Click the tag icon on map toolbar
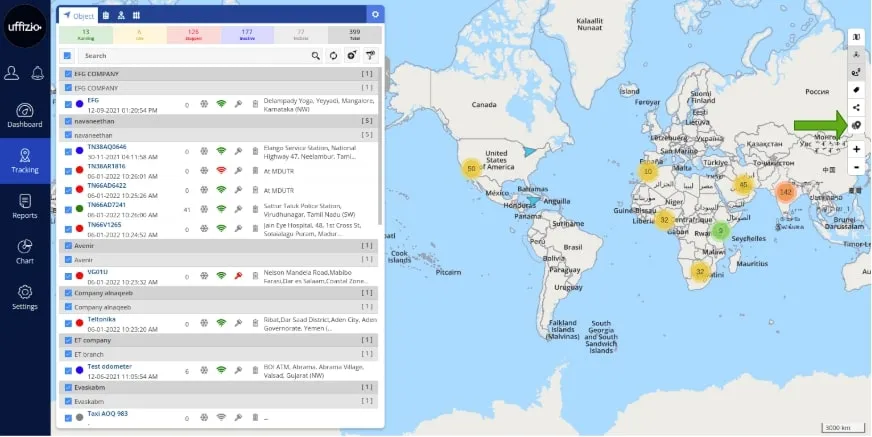The width and height of the screenshot is (872, 437). [x=857, y=90]
